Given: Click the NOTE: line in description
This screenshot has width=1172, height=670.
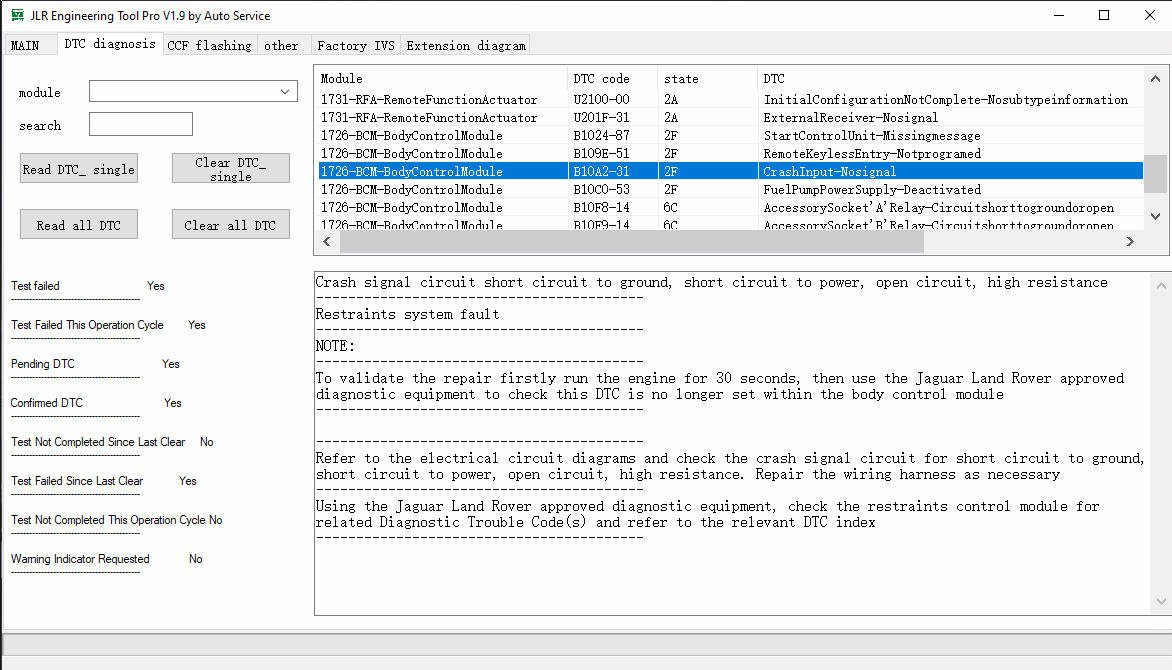Looking at the screenshot, I should [336, 346].
